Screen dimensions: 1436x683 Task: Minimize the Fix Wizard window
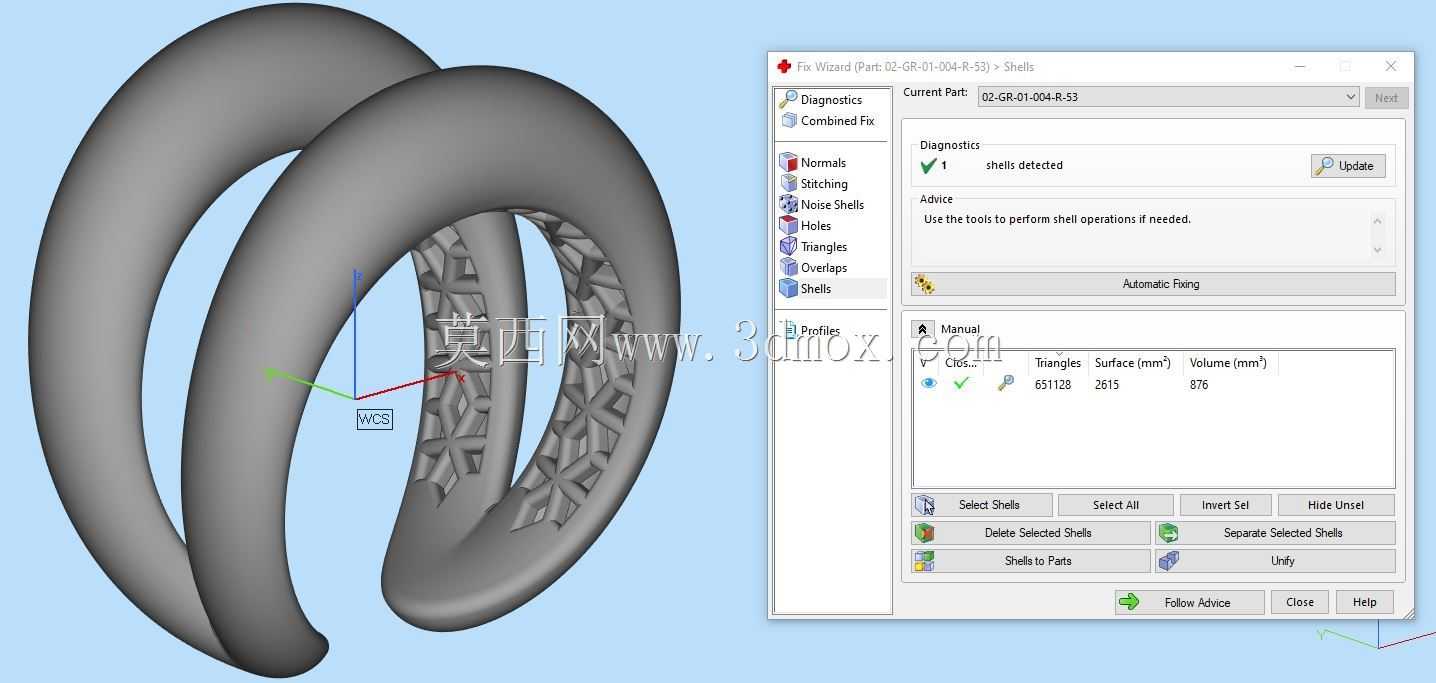tap(1301, 66)
